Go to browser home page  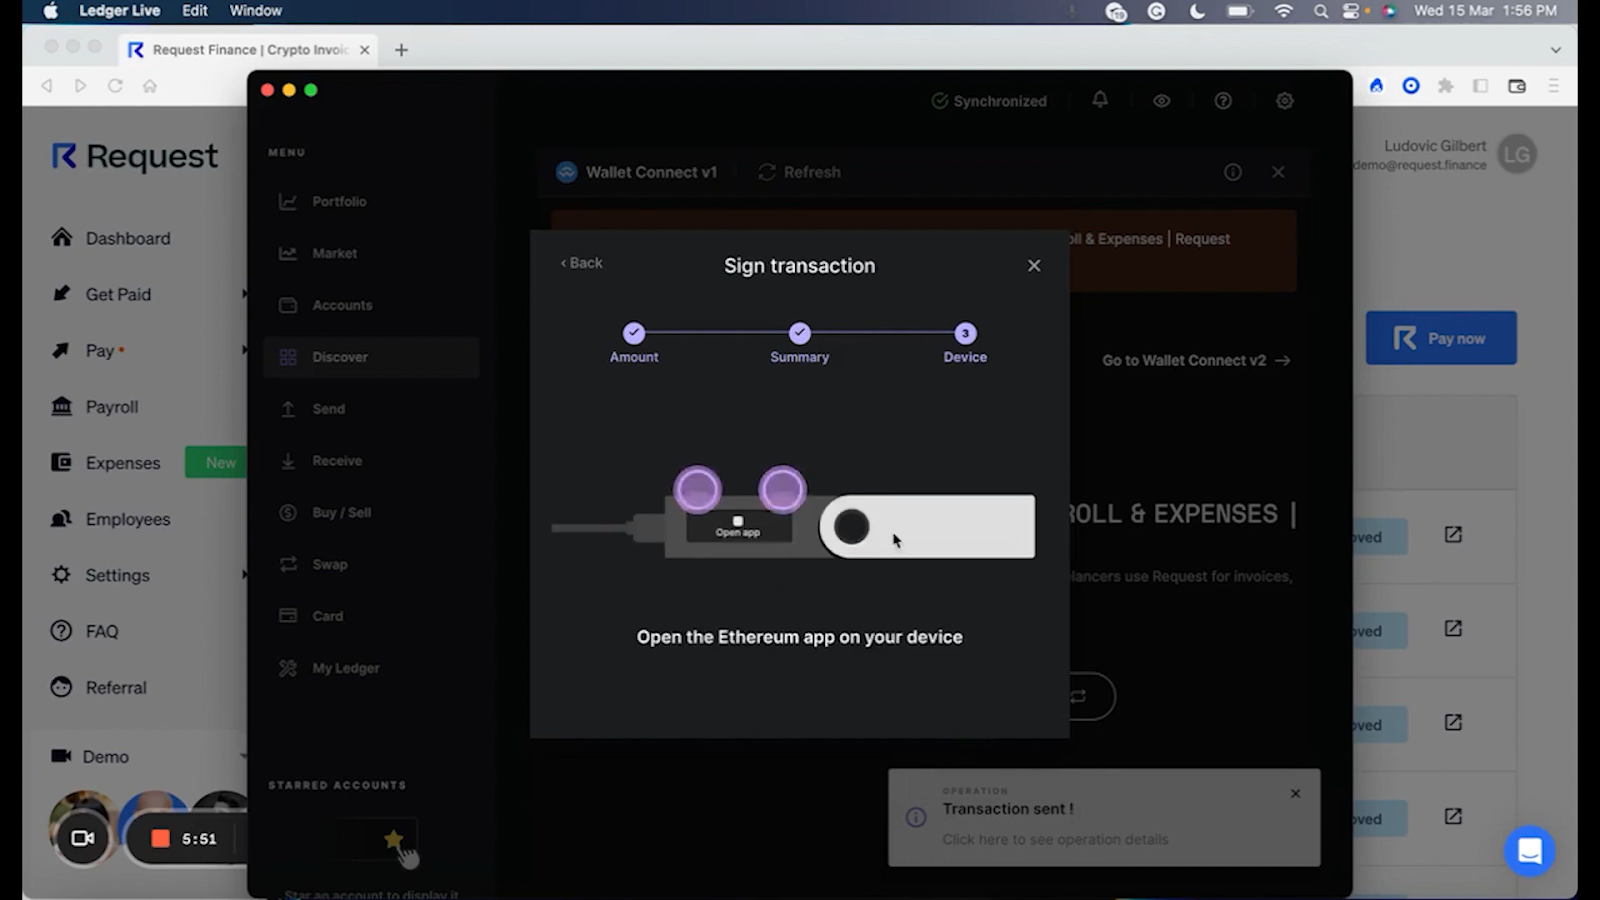coord(150,86)
